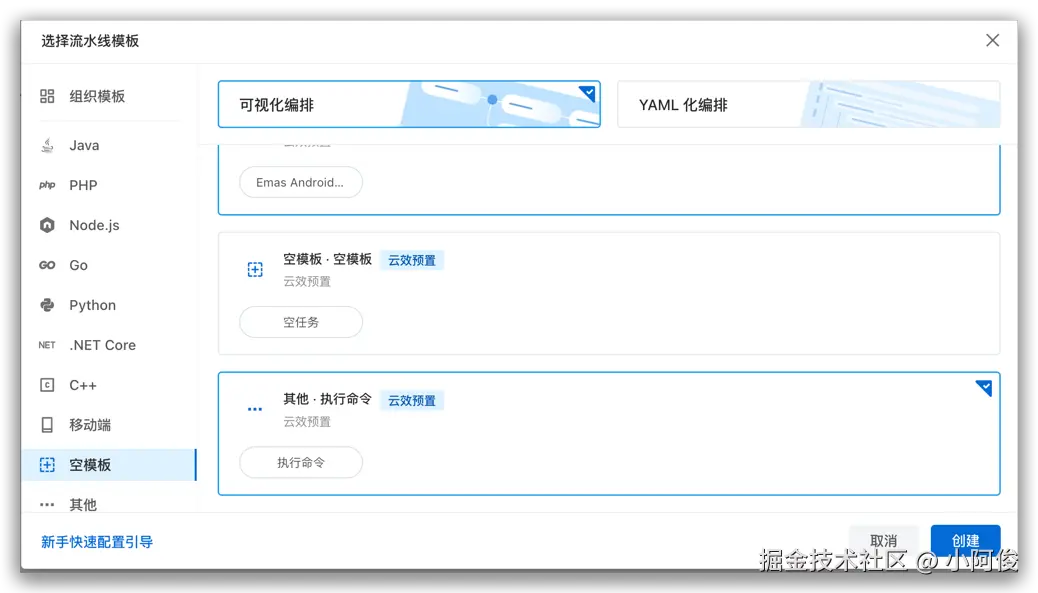Click the 组织模板 grid icon

(x=47, y=96)
